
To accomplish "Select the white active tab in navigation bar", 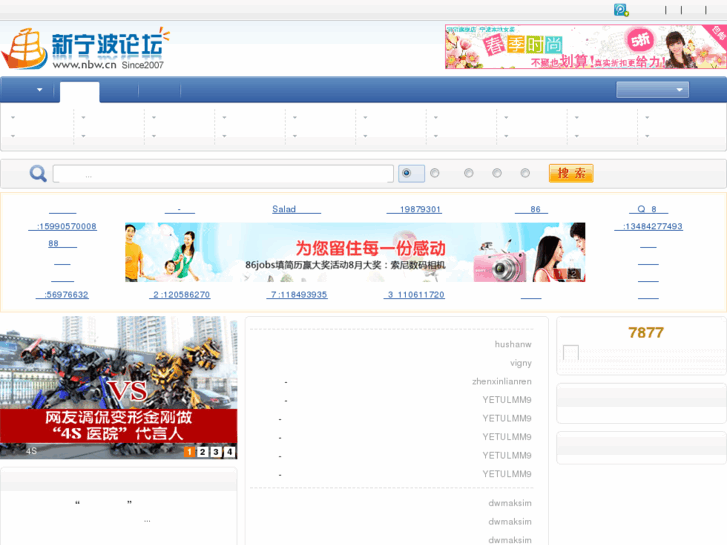I will 79,92.
